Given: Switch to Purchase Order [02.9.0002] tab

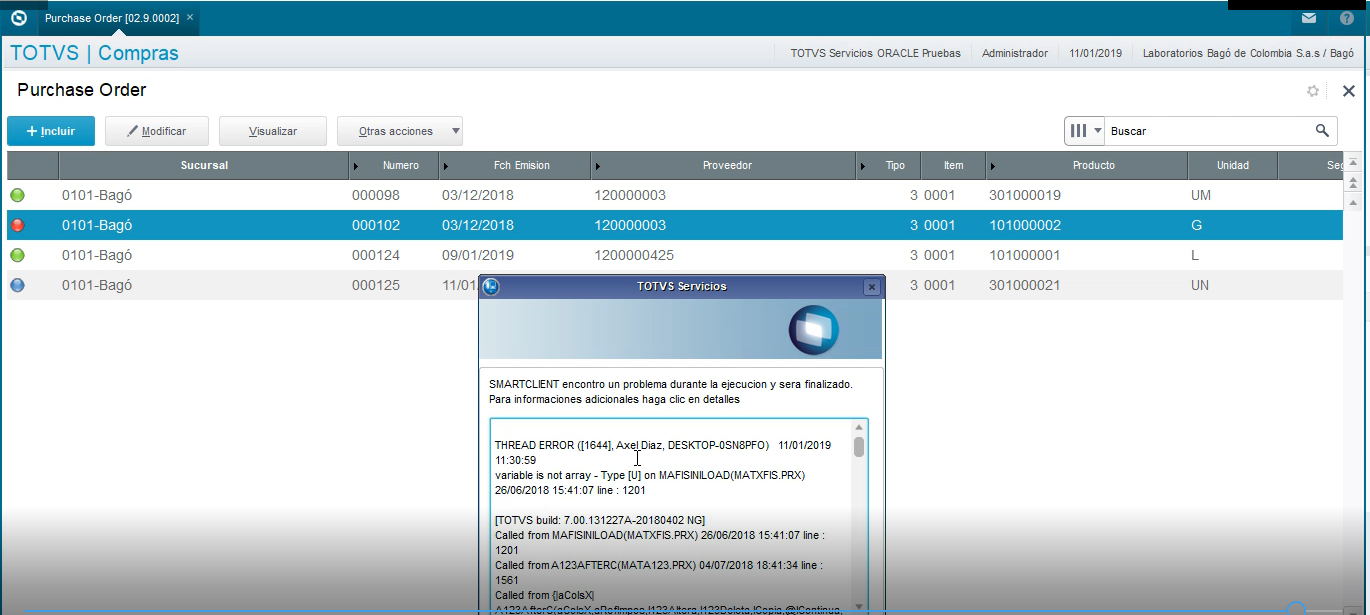Looking at the screenshot, I should point(110,18).
